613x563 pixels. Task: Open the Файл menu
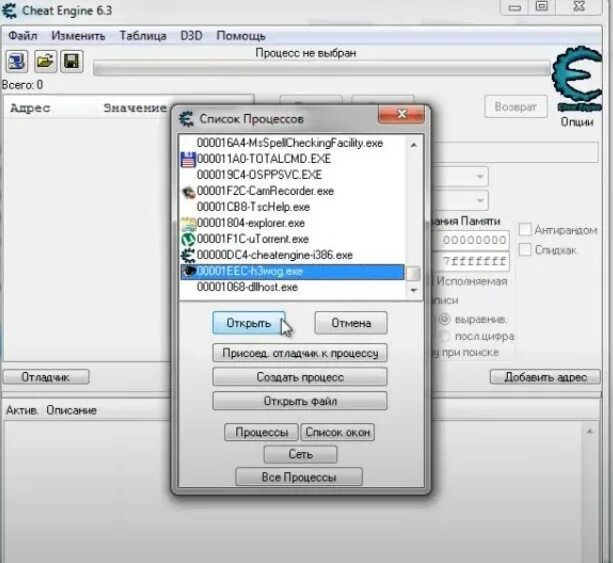coord(23,36)
